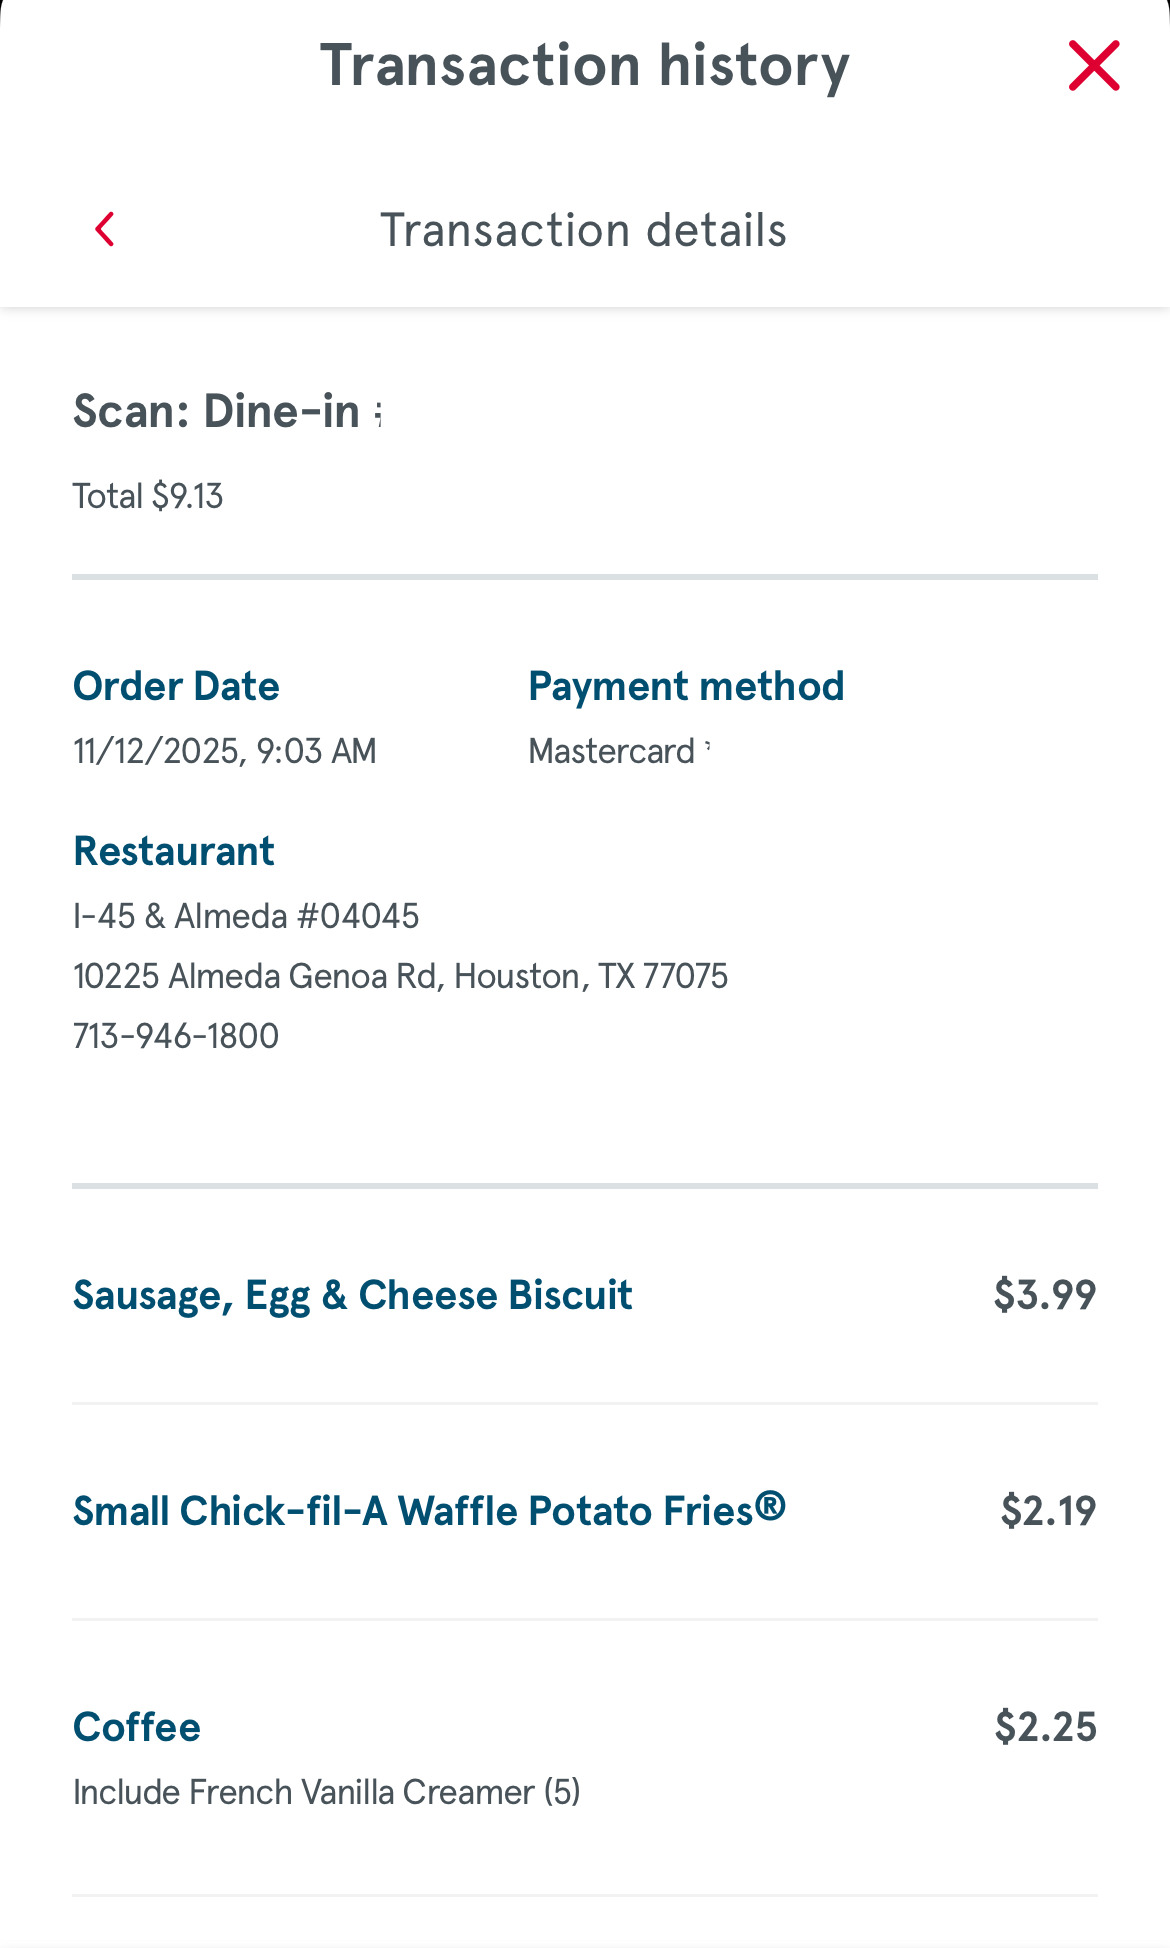
Task: Click Include French Vanilla Creamer note
Action: pos(326,1792)
